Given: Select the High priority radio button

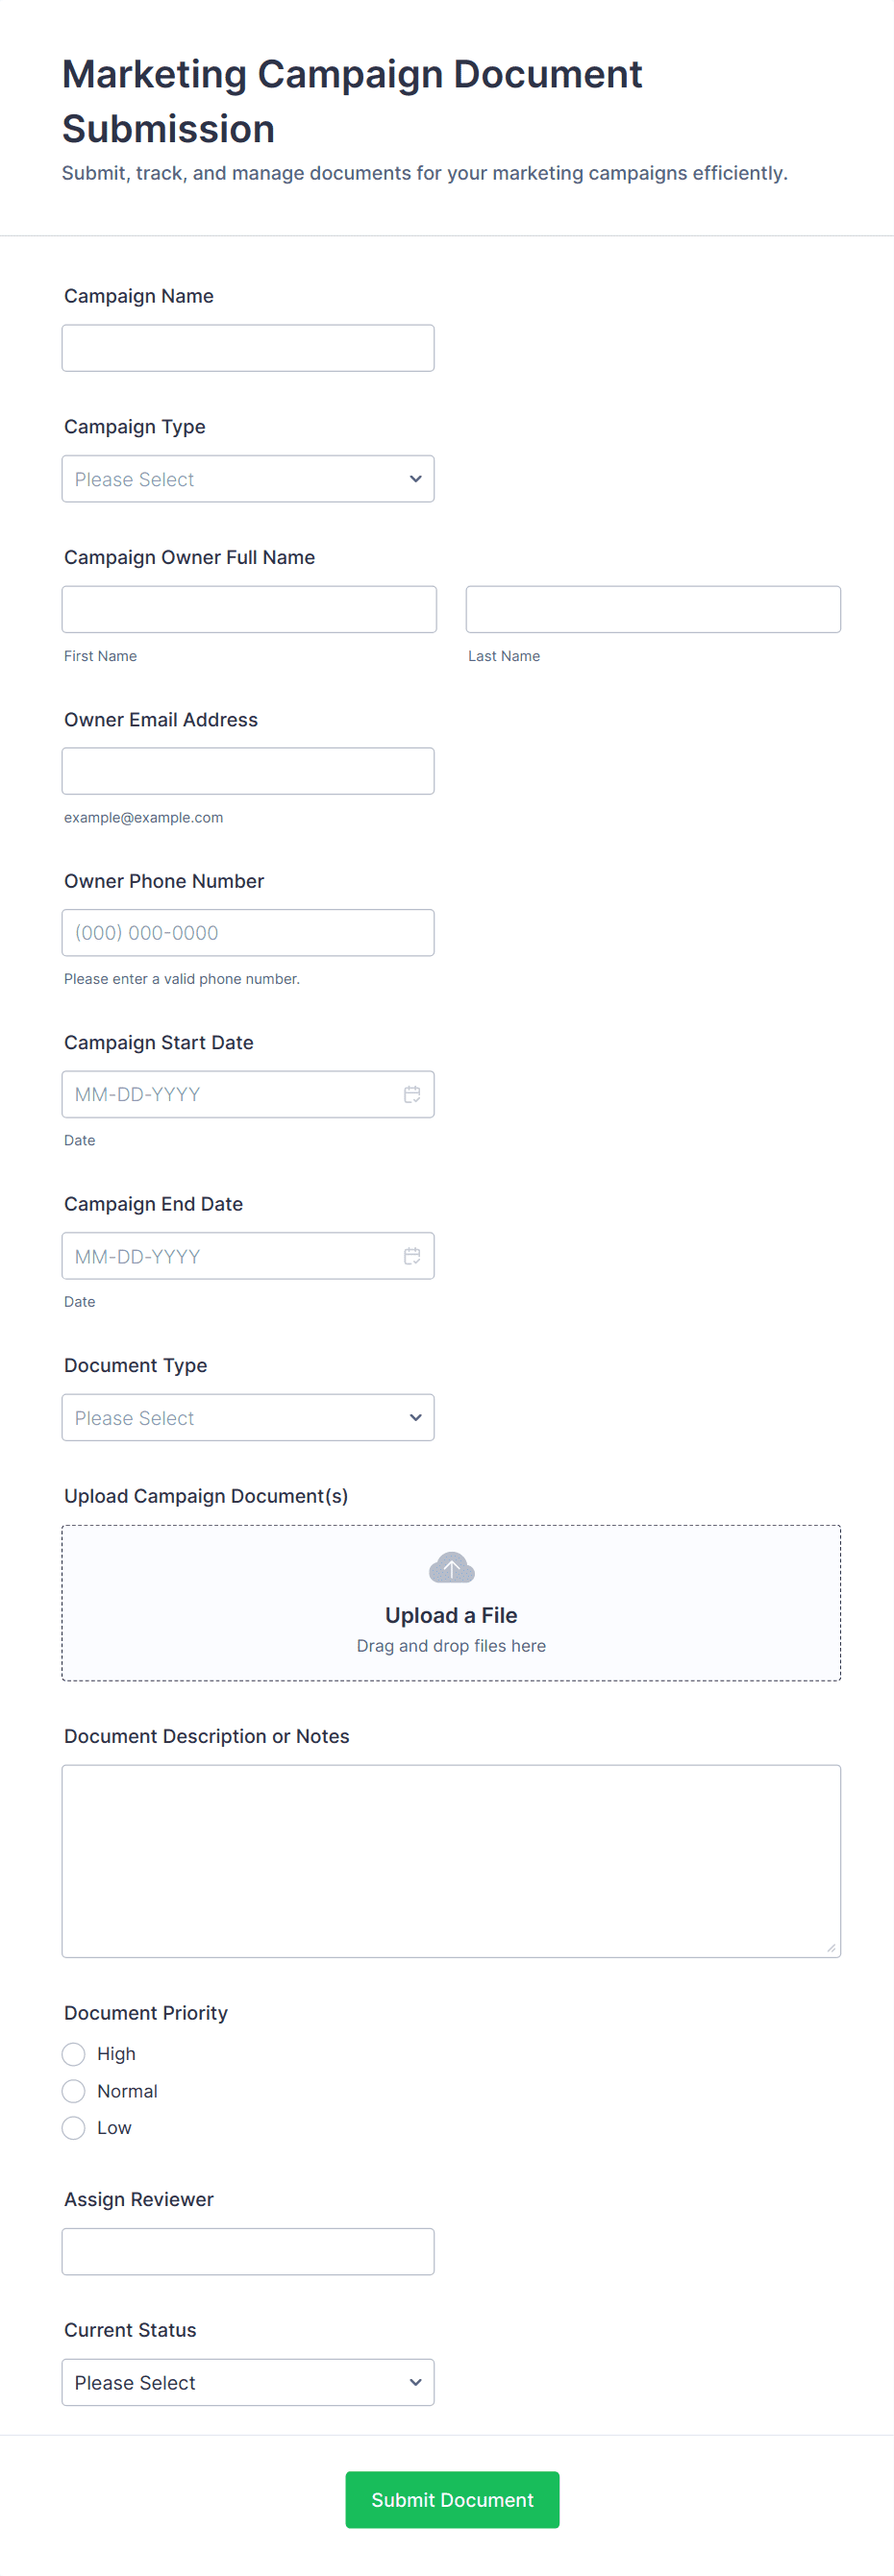Looking at the screenshot, I should point(74,2054).
